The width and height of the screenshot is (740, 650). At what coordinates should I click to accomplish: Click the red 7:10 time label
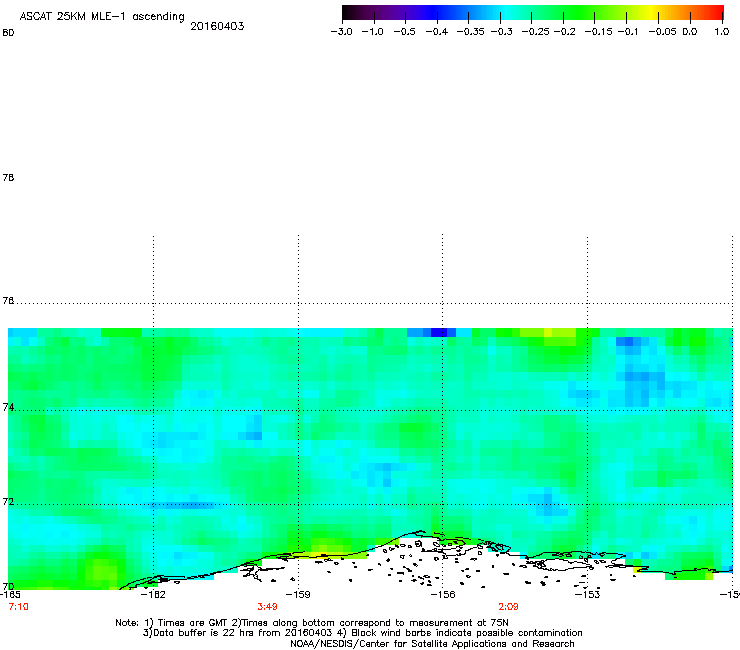(x=18, y=607)
